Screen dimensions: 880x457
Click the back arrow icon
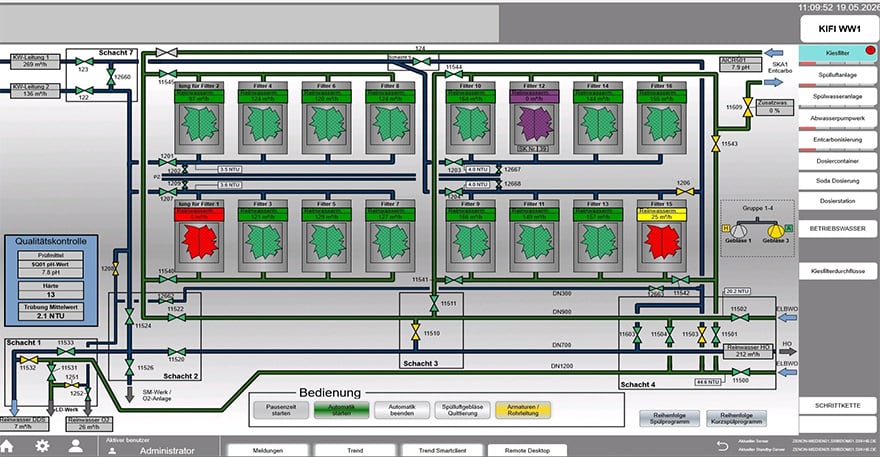pos(723,446)
